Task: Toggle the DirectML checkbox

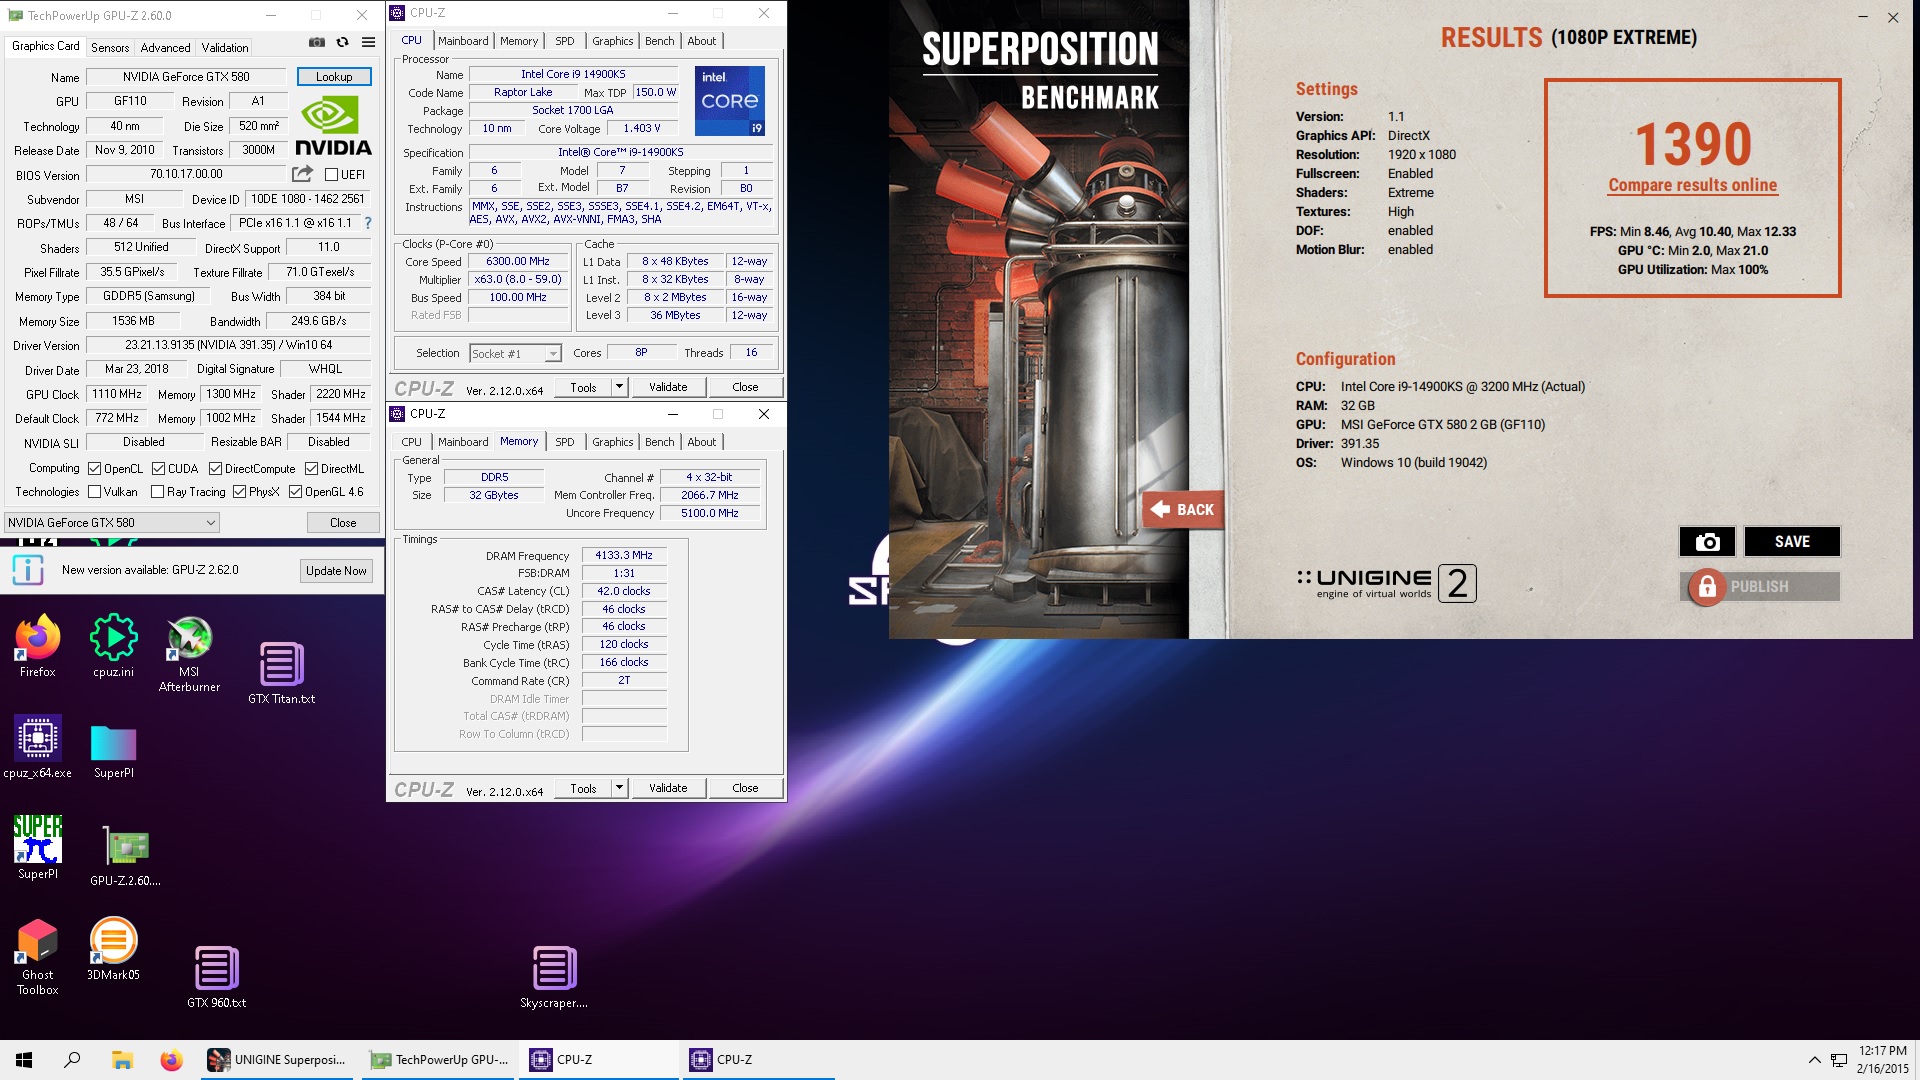Action: [311, 469]
